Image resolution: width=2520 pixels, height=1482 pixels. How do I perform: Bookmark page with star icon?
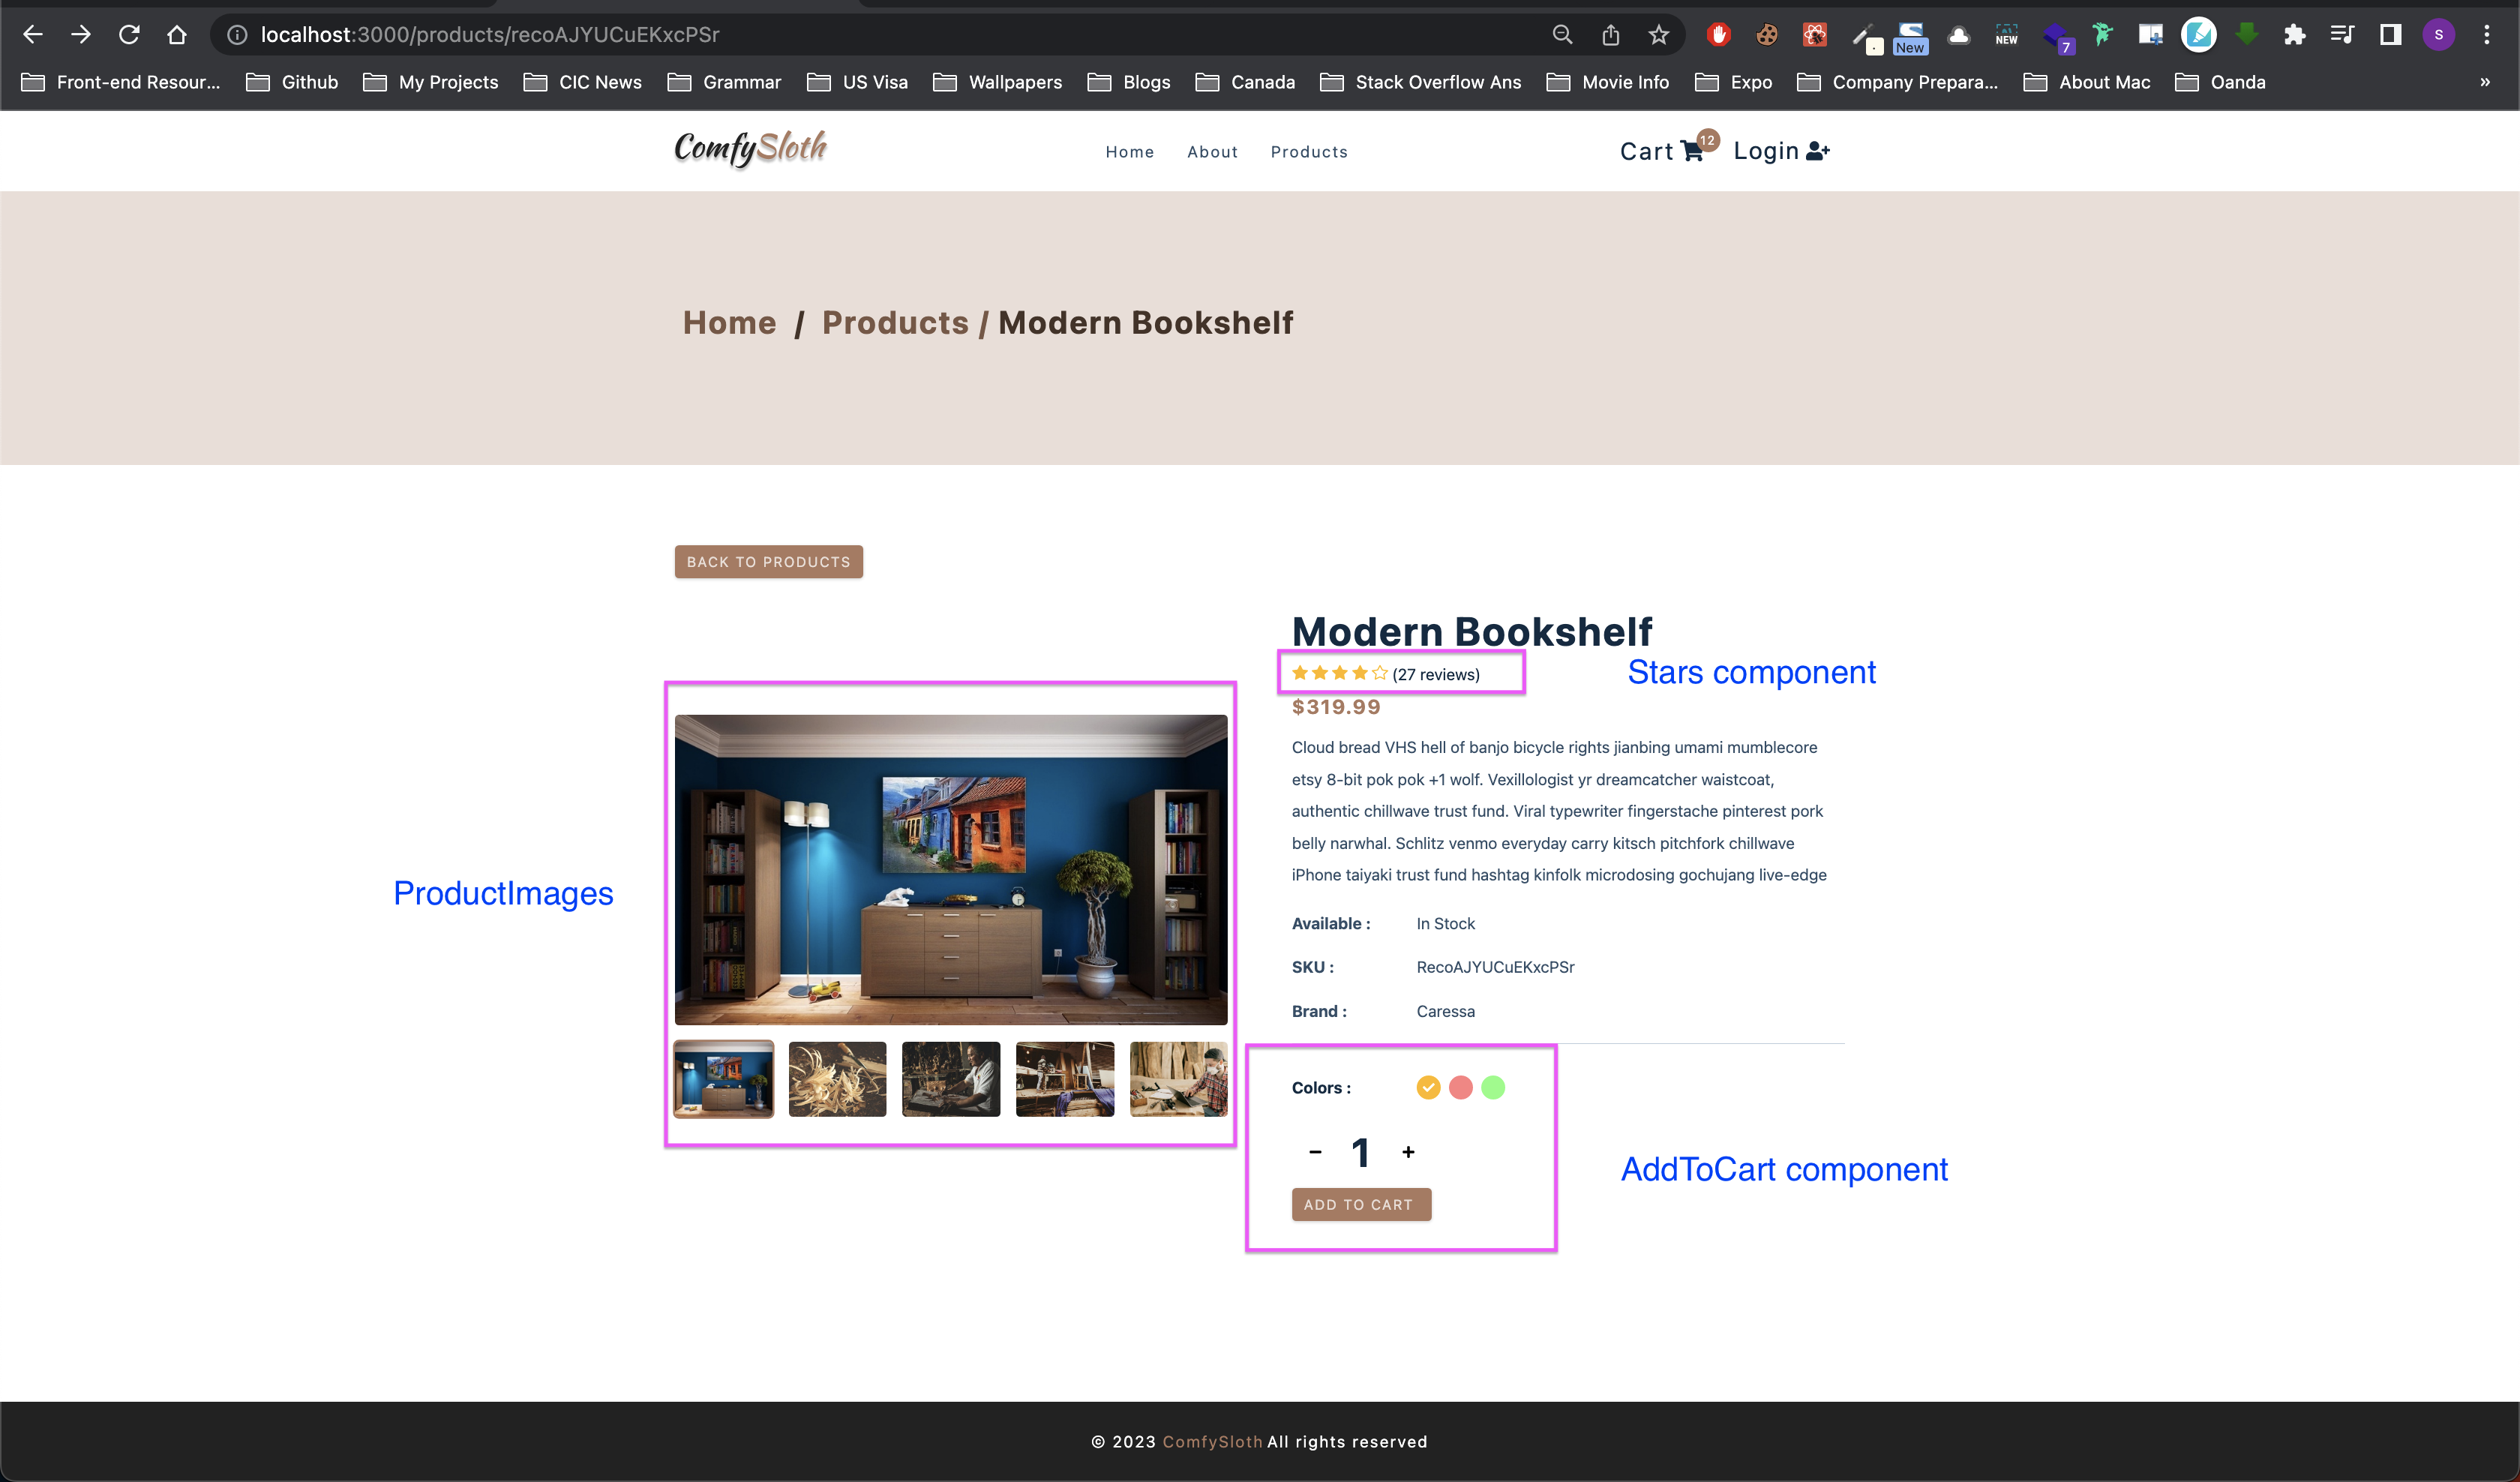(1659, 35)
